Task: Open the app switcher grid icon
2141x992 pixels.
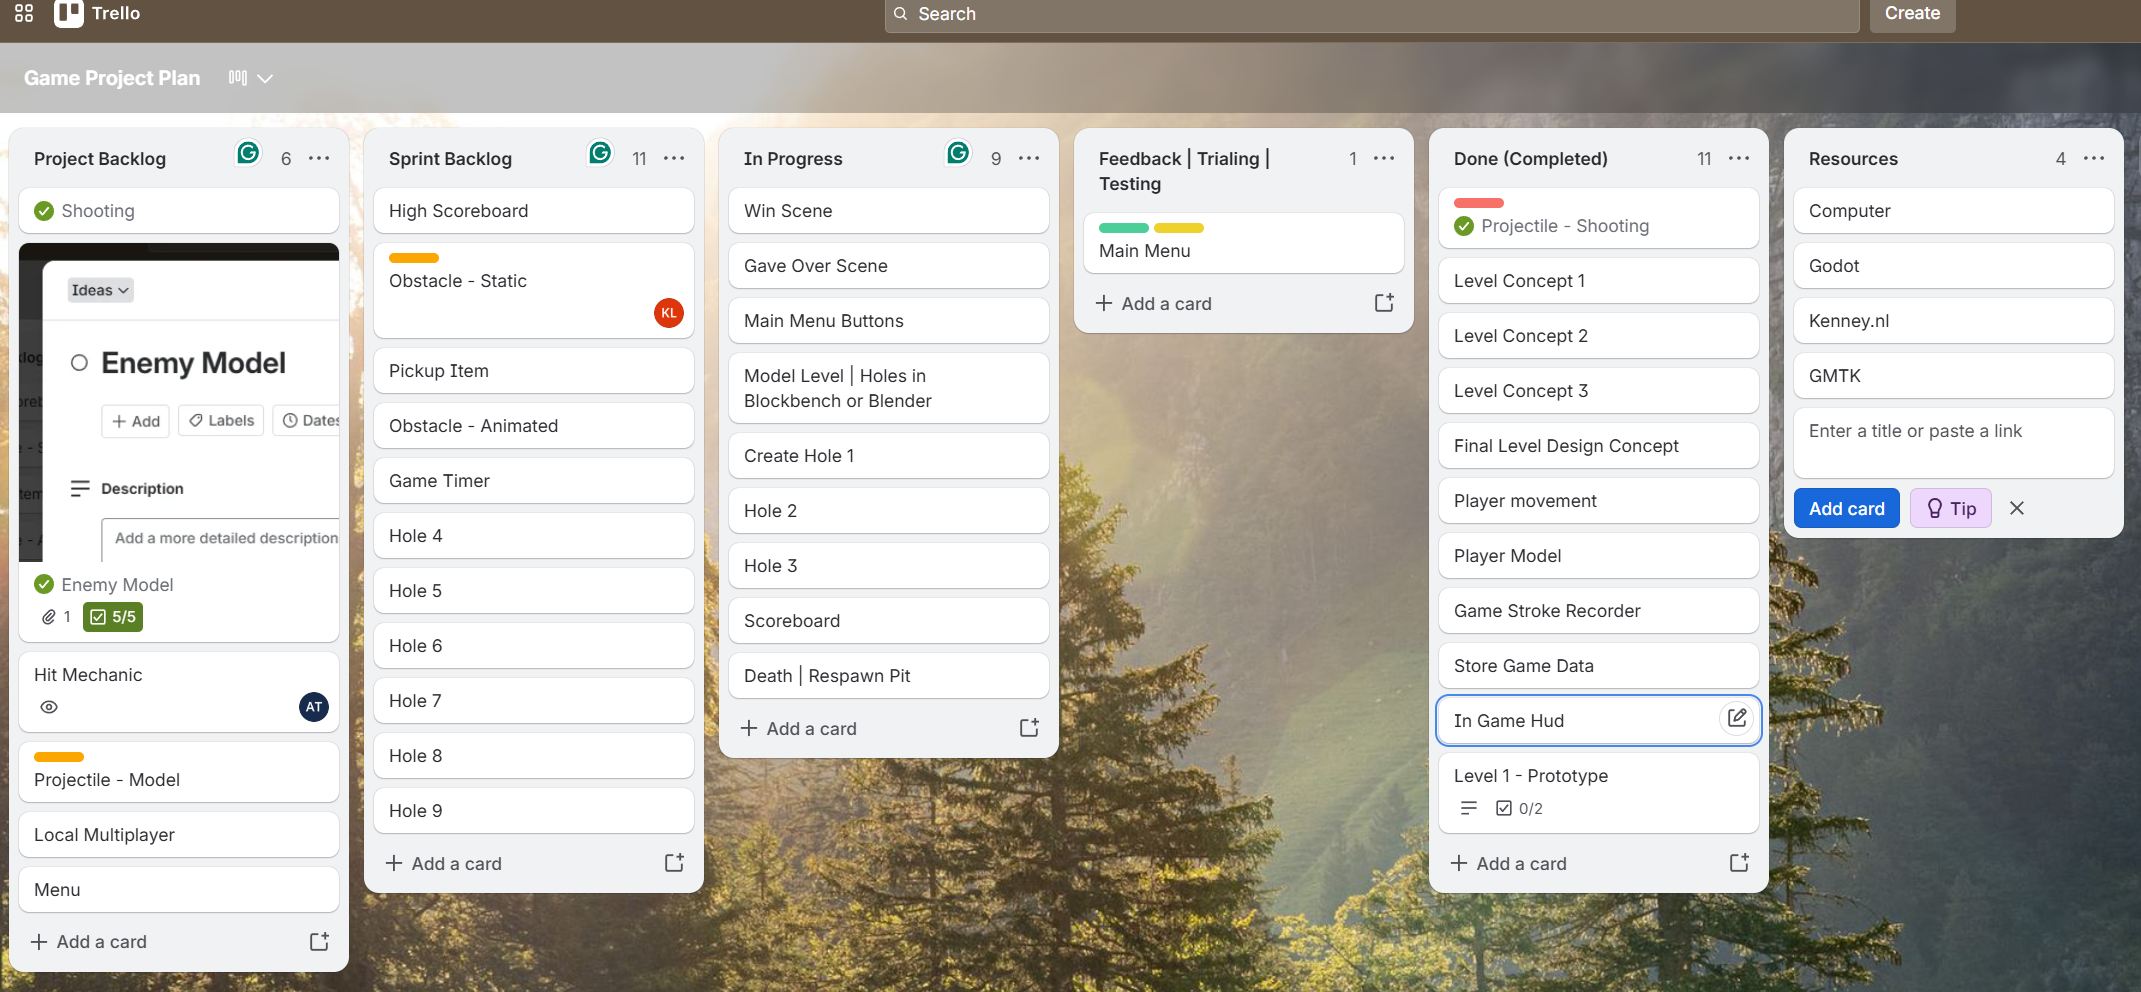Action: (x=24, y=13)
